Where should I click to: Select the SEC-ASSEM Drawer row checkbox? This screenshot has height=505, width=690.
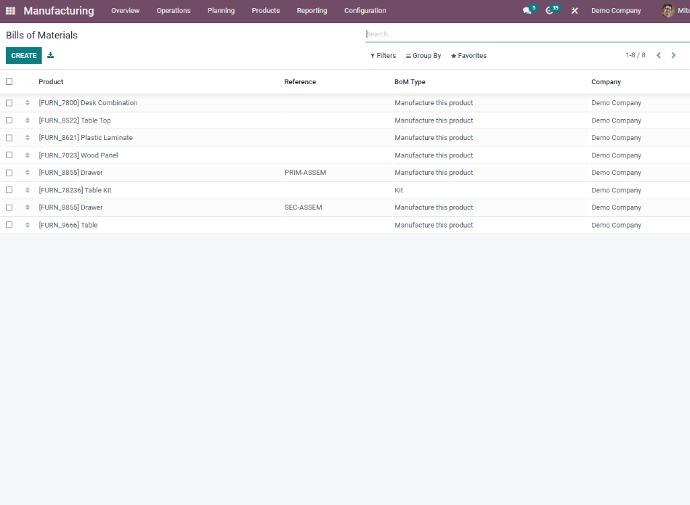(x=9, y=208)
